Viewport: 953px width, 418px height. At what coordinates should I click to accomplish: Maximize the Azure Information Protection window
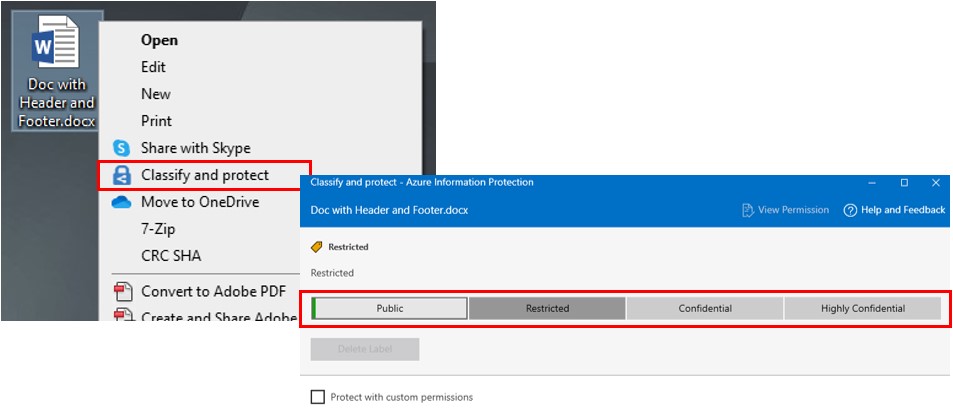[904, 183]
